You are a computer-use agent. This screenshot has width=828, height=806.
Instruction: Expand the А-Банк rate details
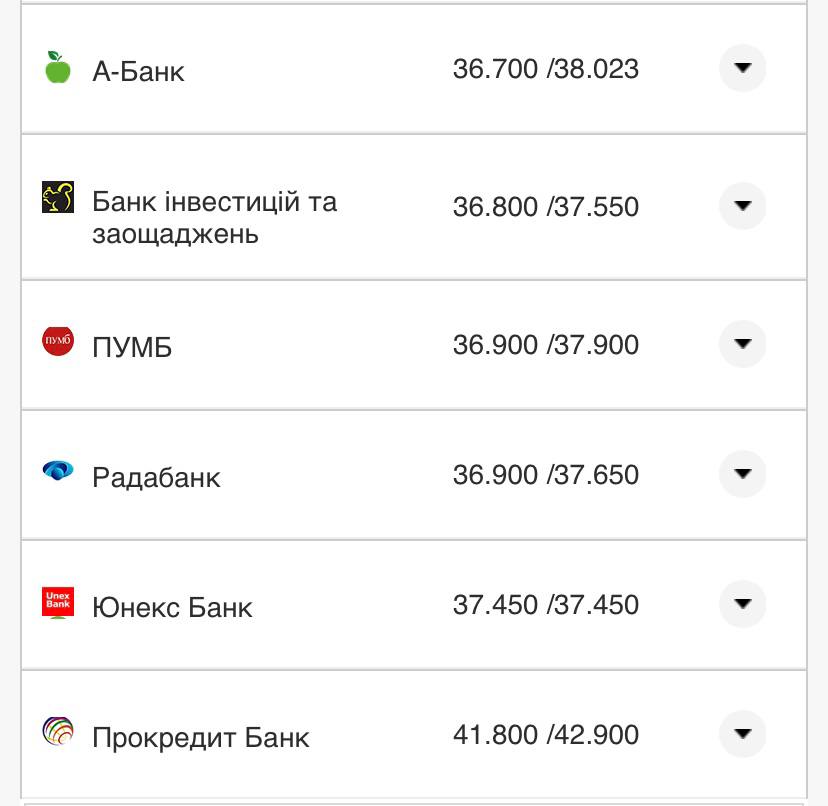pyautogui.click(x=742, y=68)
